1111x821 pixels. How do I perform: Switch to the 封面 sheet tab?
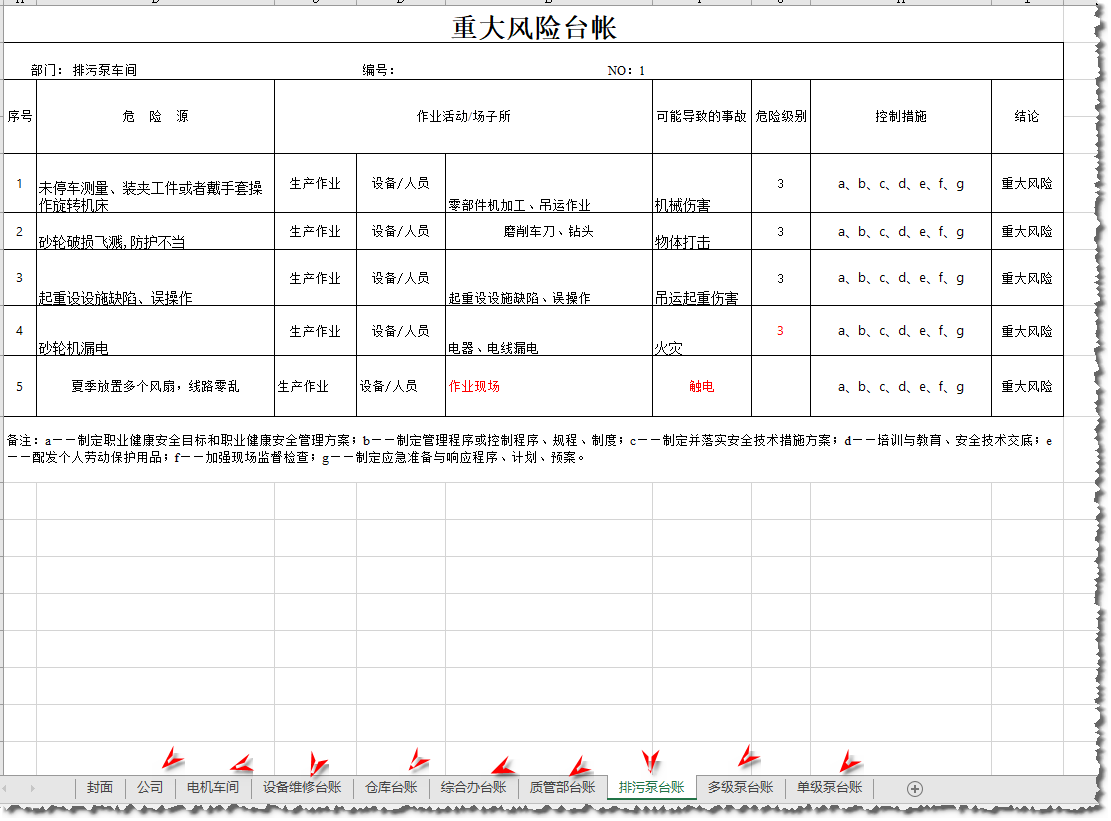(100, 787)
